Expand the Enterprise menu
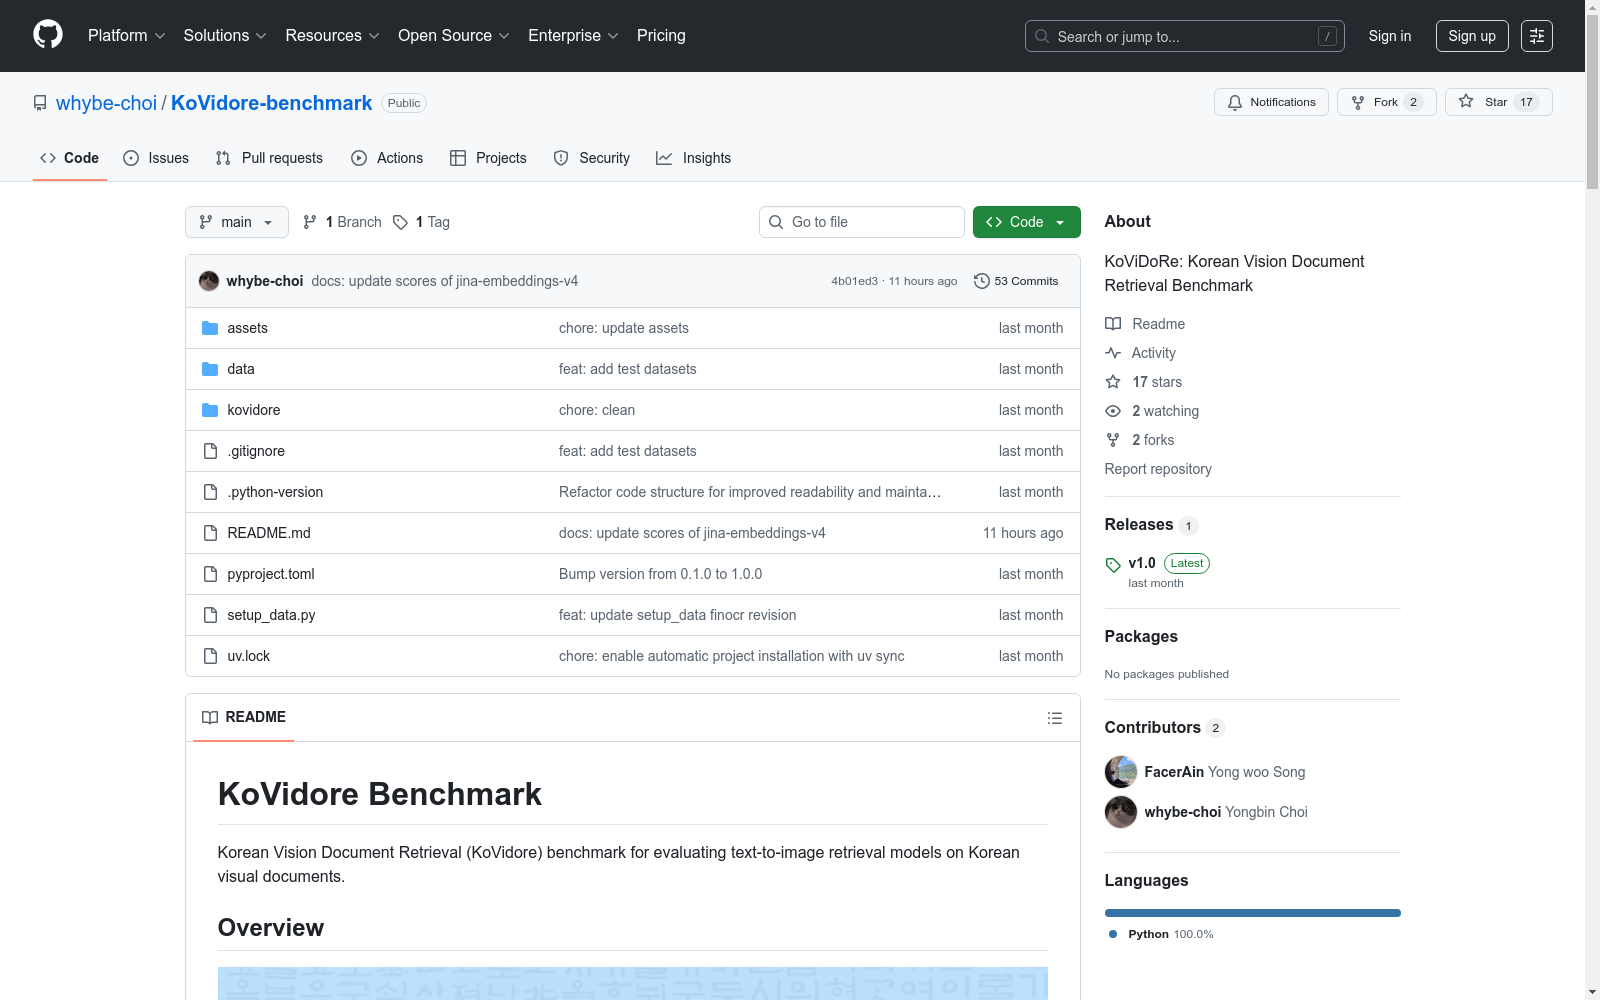This screenshot has height=1000, width=1600. pos(573,36)
